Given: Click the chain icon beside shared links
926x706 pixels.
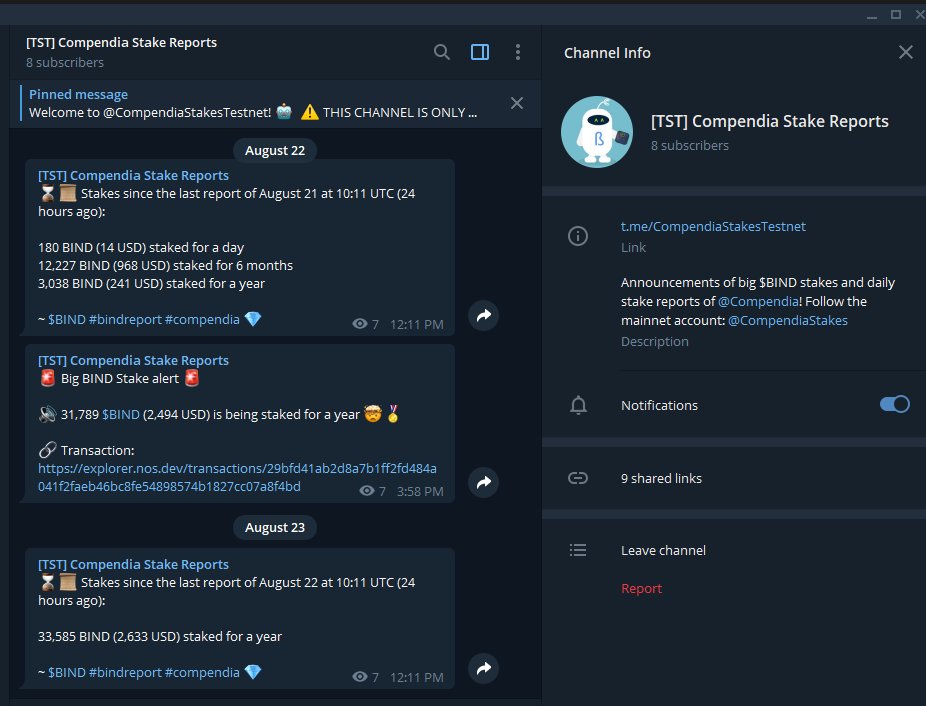Looking at the screenshot, I should (578, 478).
